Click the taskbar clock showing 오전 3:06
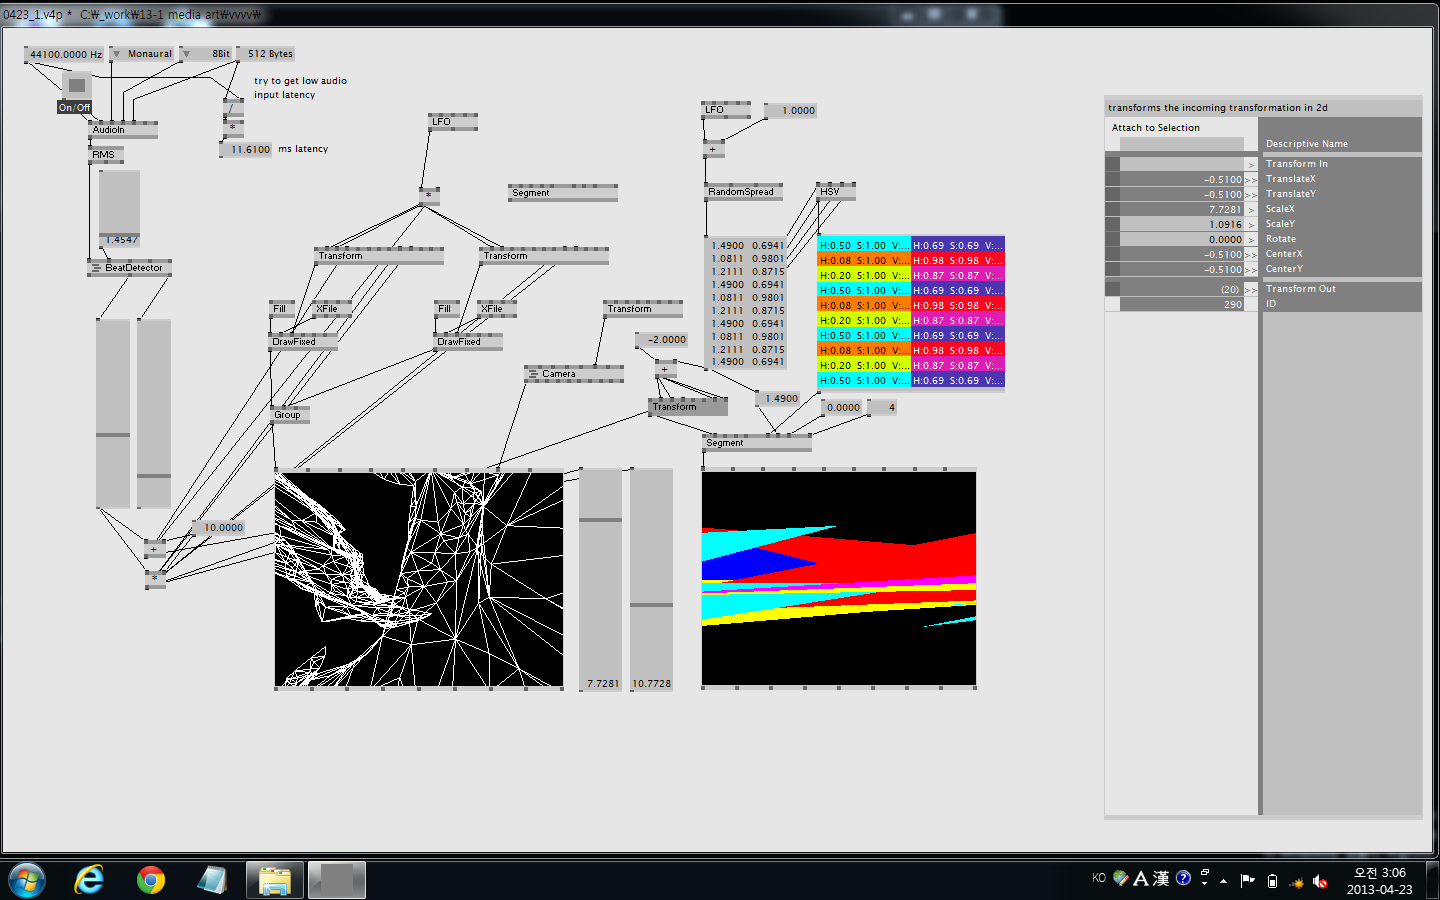 tap(1379, 881)
